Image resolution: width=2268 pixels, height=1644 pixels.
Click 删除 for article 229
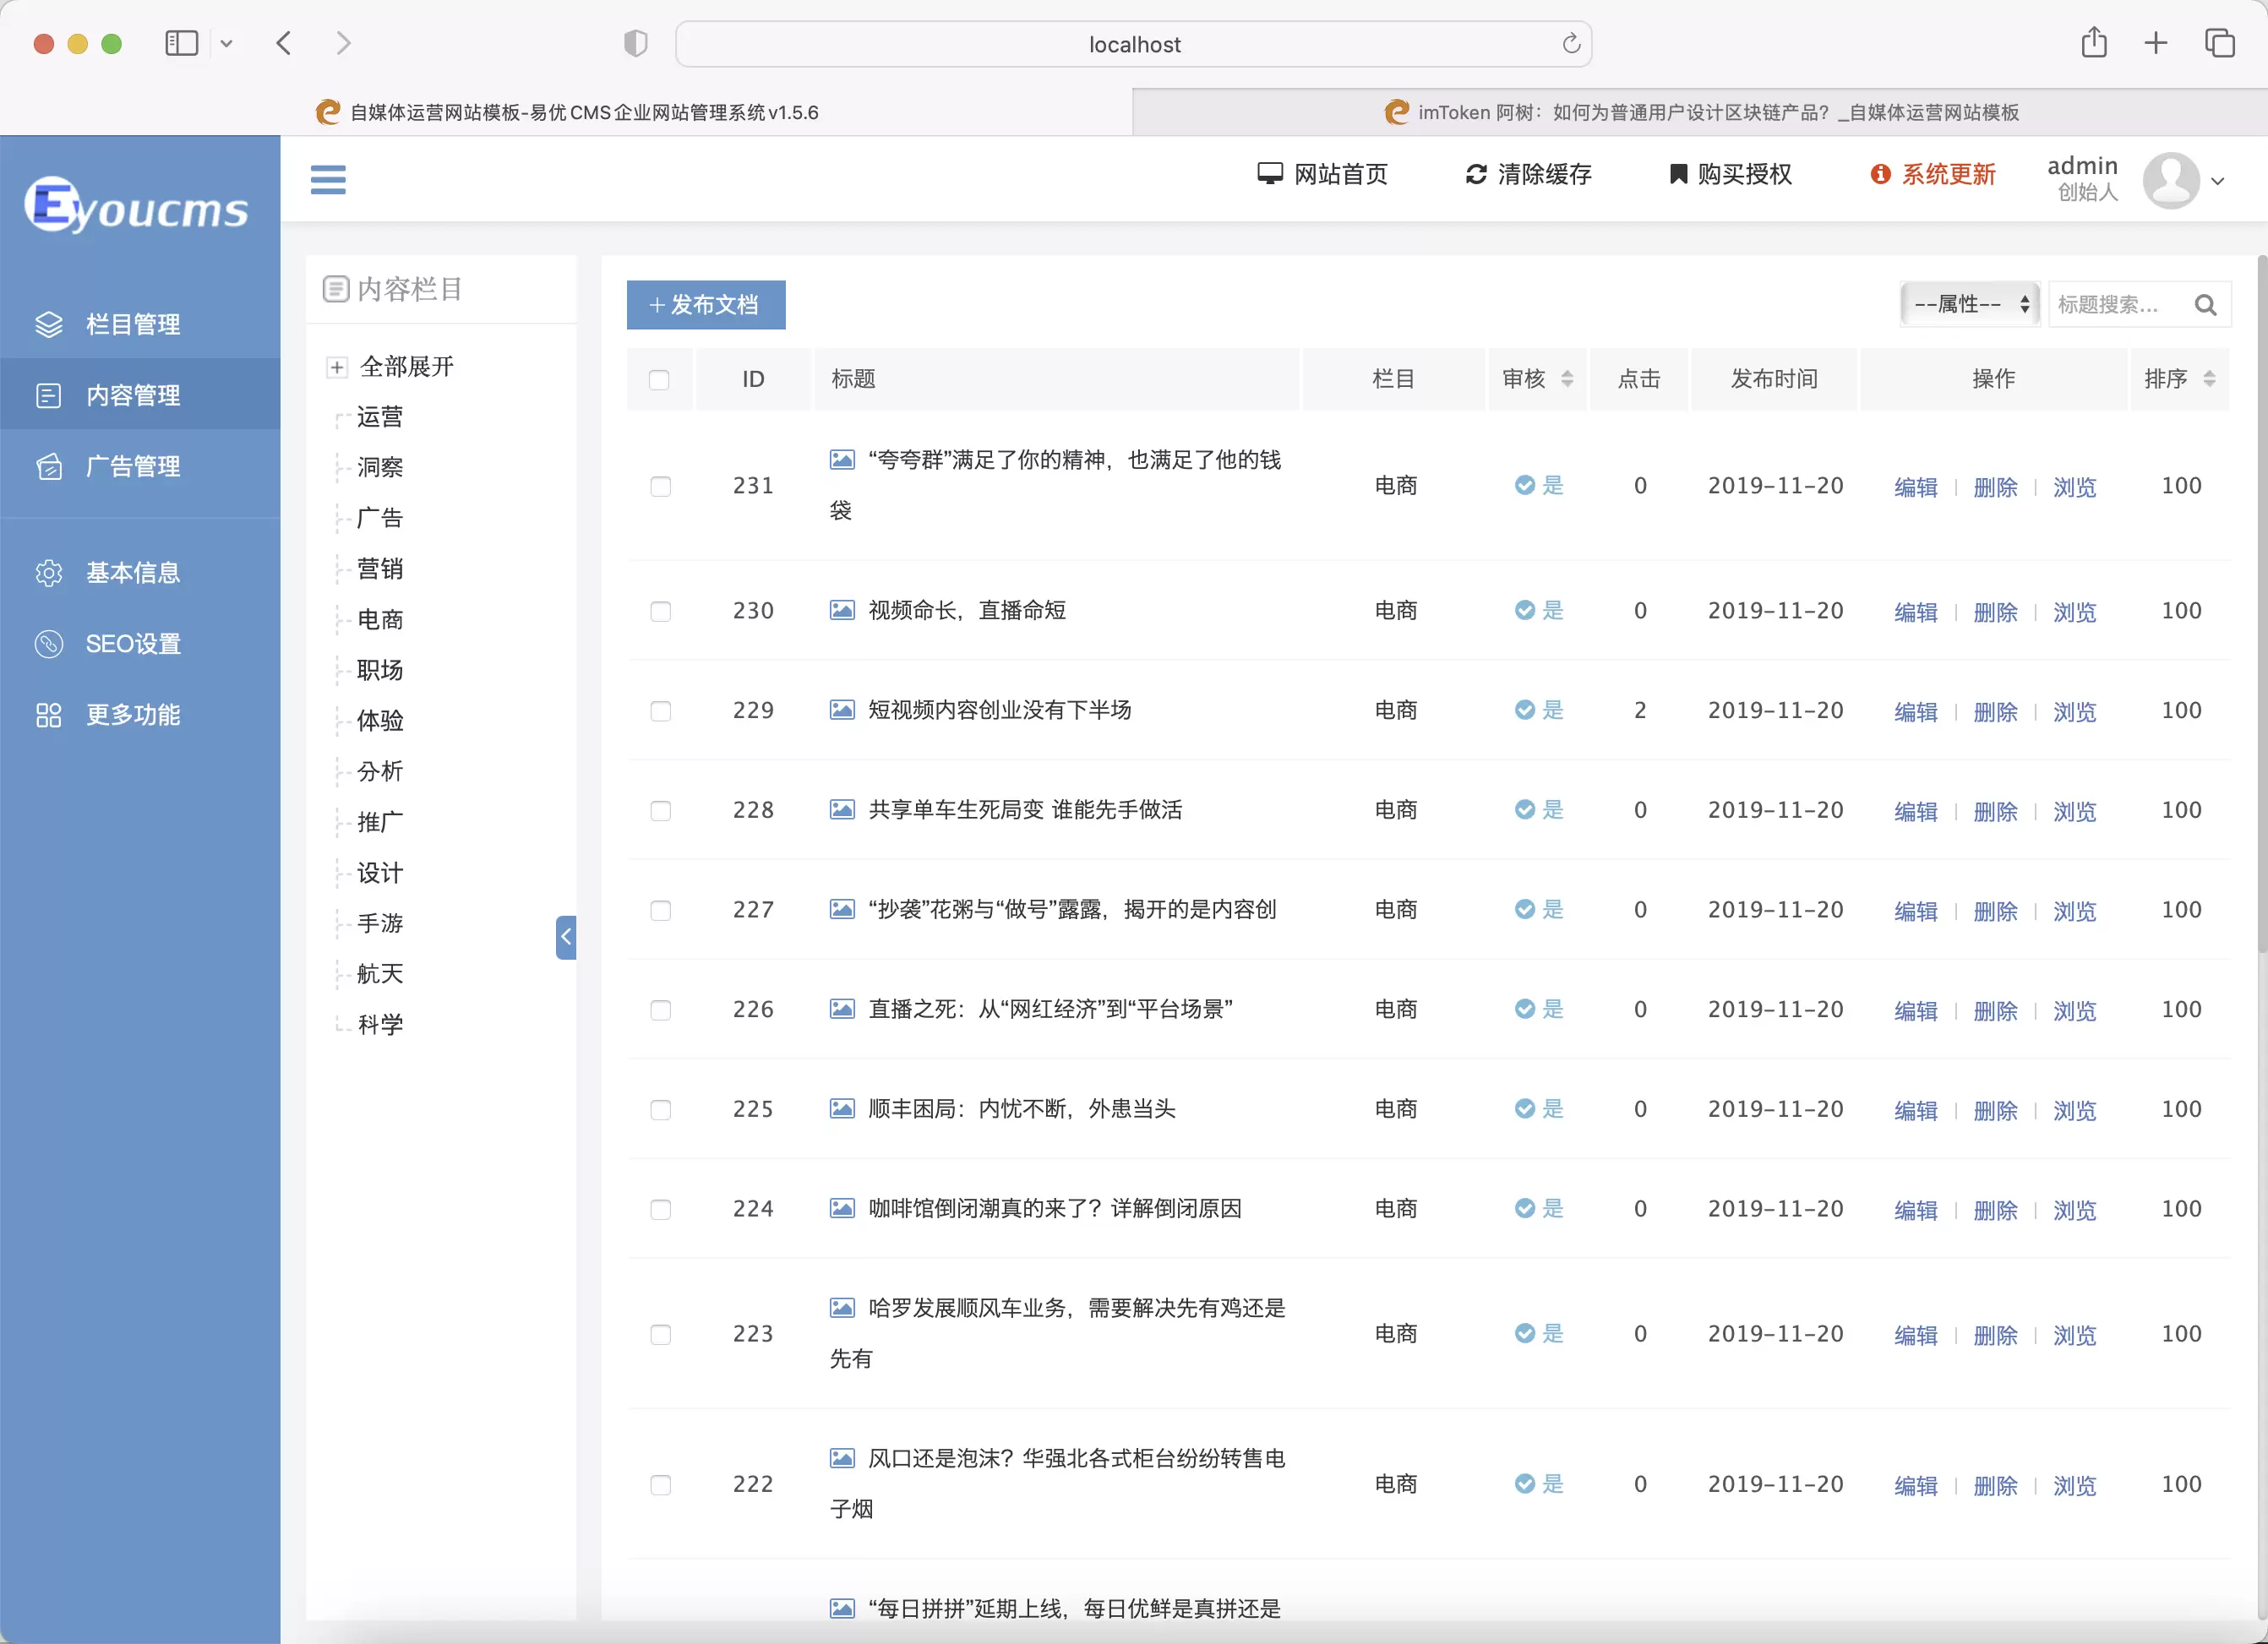pos(1995,712)
